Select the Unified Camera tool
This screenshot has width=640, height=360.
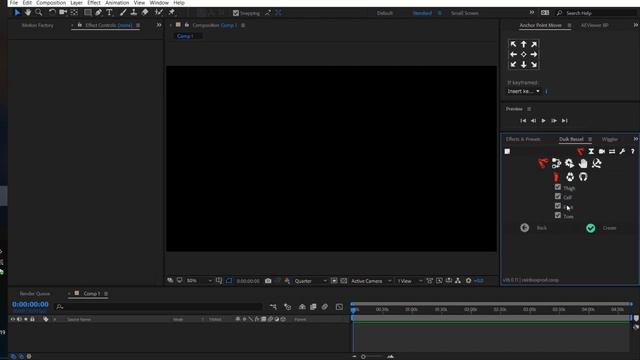63,13
